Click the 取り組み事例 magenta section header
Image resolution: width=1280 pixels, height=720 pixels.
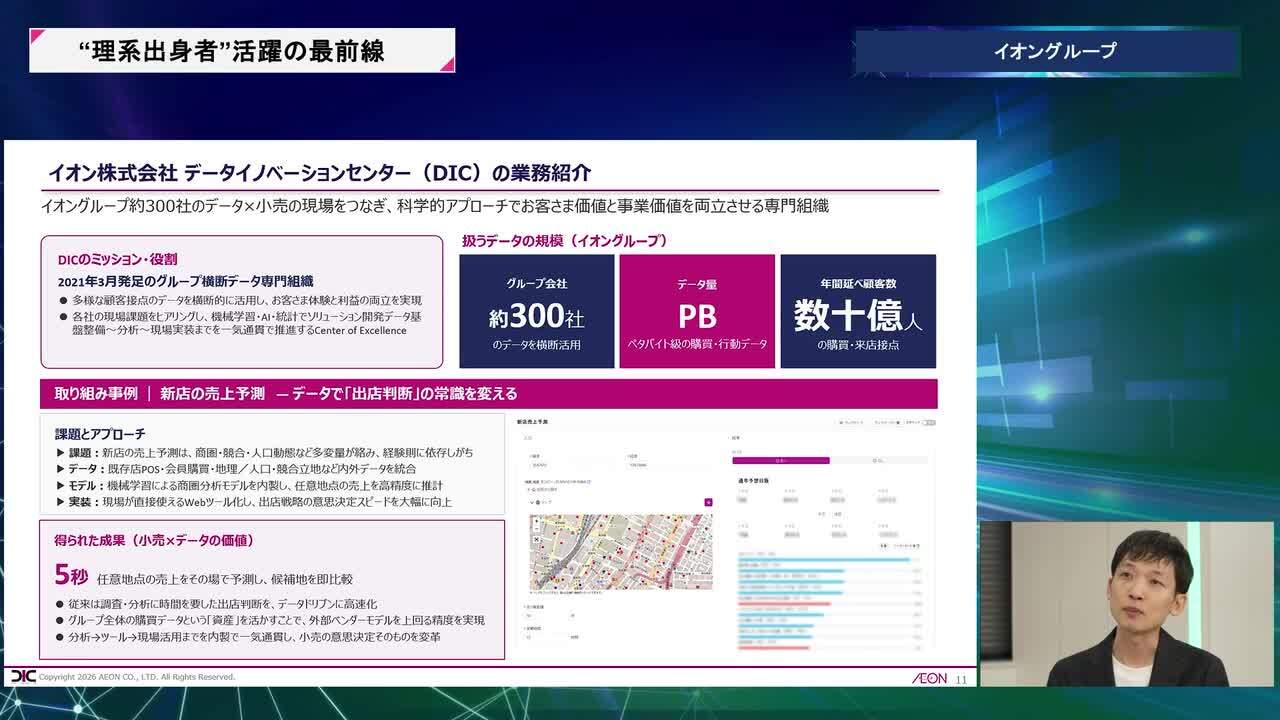tap(489, 394)
